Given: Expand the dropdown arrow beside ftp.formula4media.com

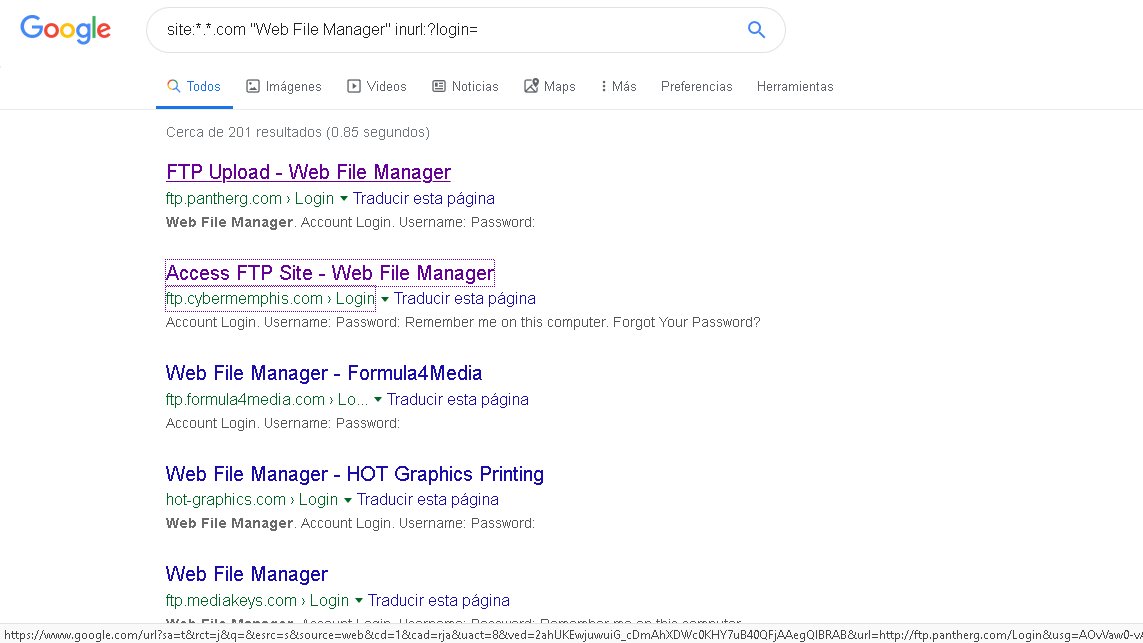Looking at the screenshot, I should (378, 400).
